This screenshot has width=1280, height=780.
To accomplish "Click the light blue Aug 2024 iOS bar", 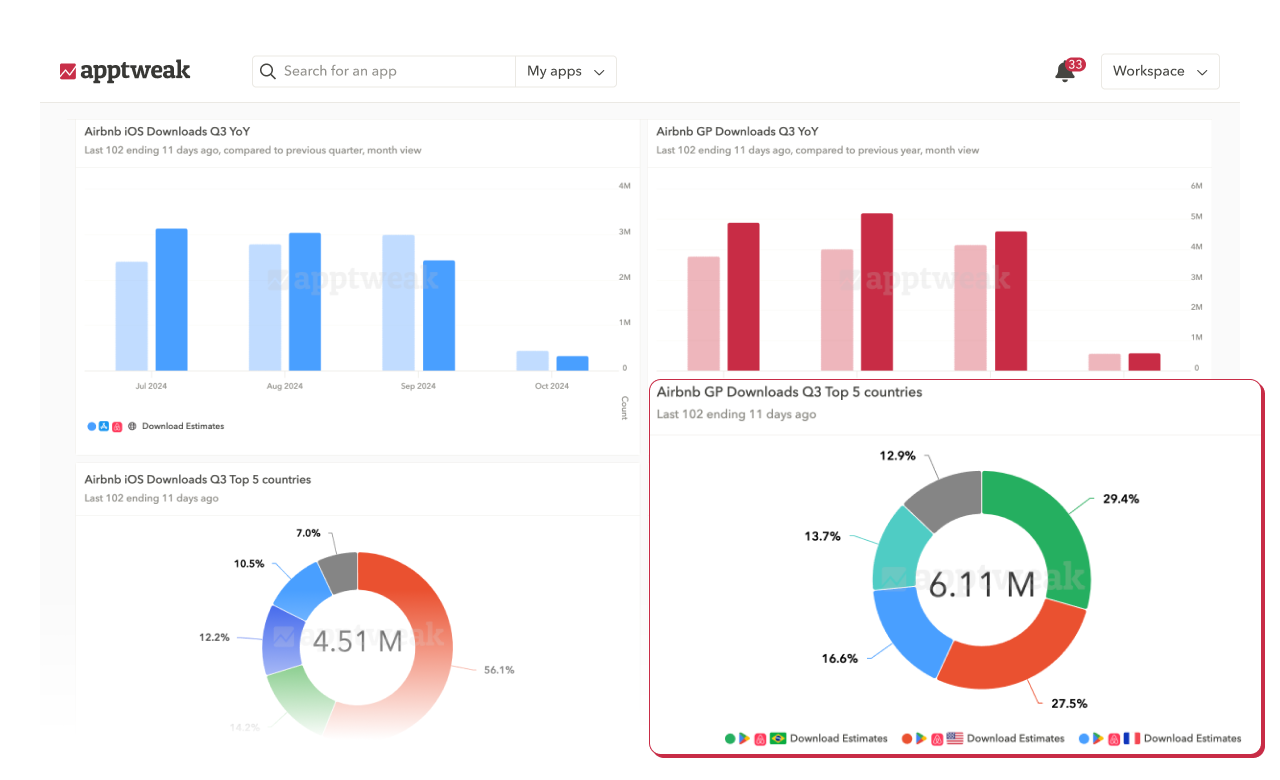I will [x=265, y=308].
